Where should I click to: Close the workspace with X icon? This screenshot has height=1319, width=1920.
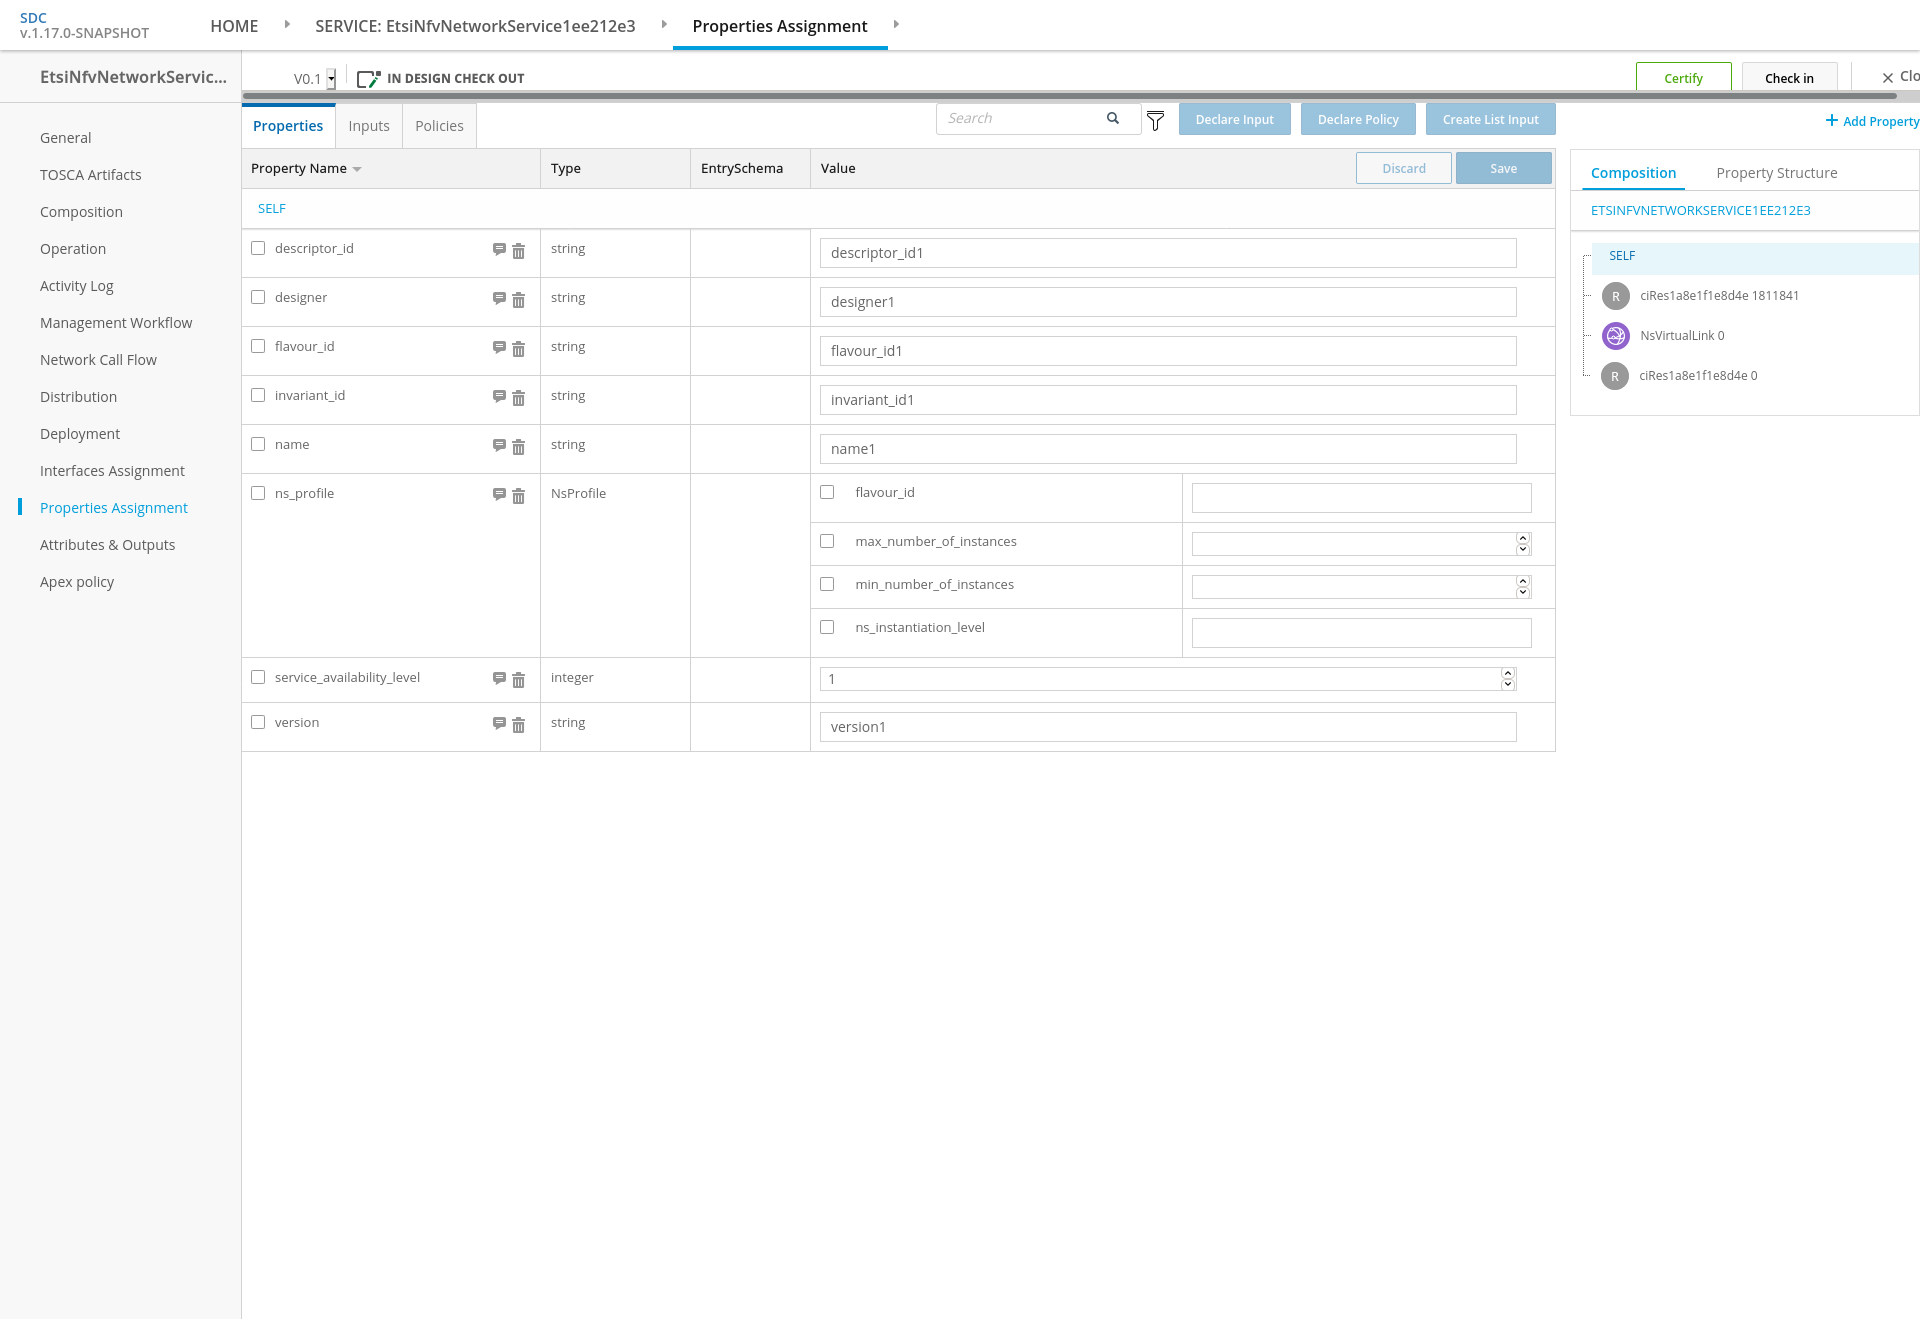(1888, 78)
